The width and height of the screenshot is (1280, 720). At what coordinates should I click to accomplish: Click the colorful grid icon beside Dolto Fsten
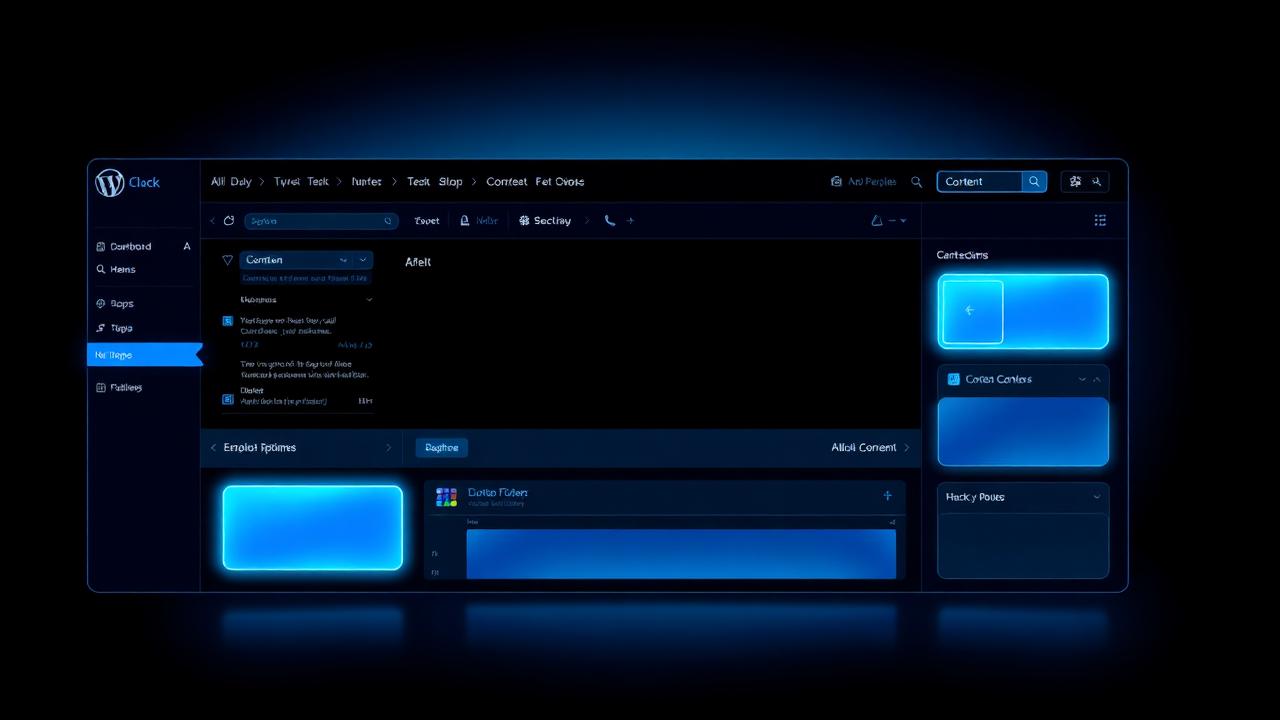447,497
